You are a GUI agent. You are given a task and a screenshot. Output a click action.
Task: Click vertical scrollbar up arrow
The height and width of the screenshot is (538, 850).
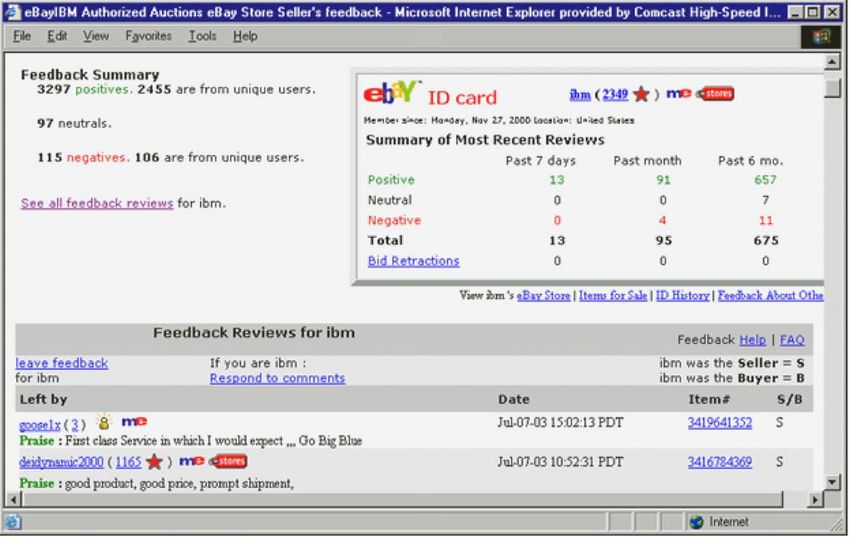[x=832, y=62]
